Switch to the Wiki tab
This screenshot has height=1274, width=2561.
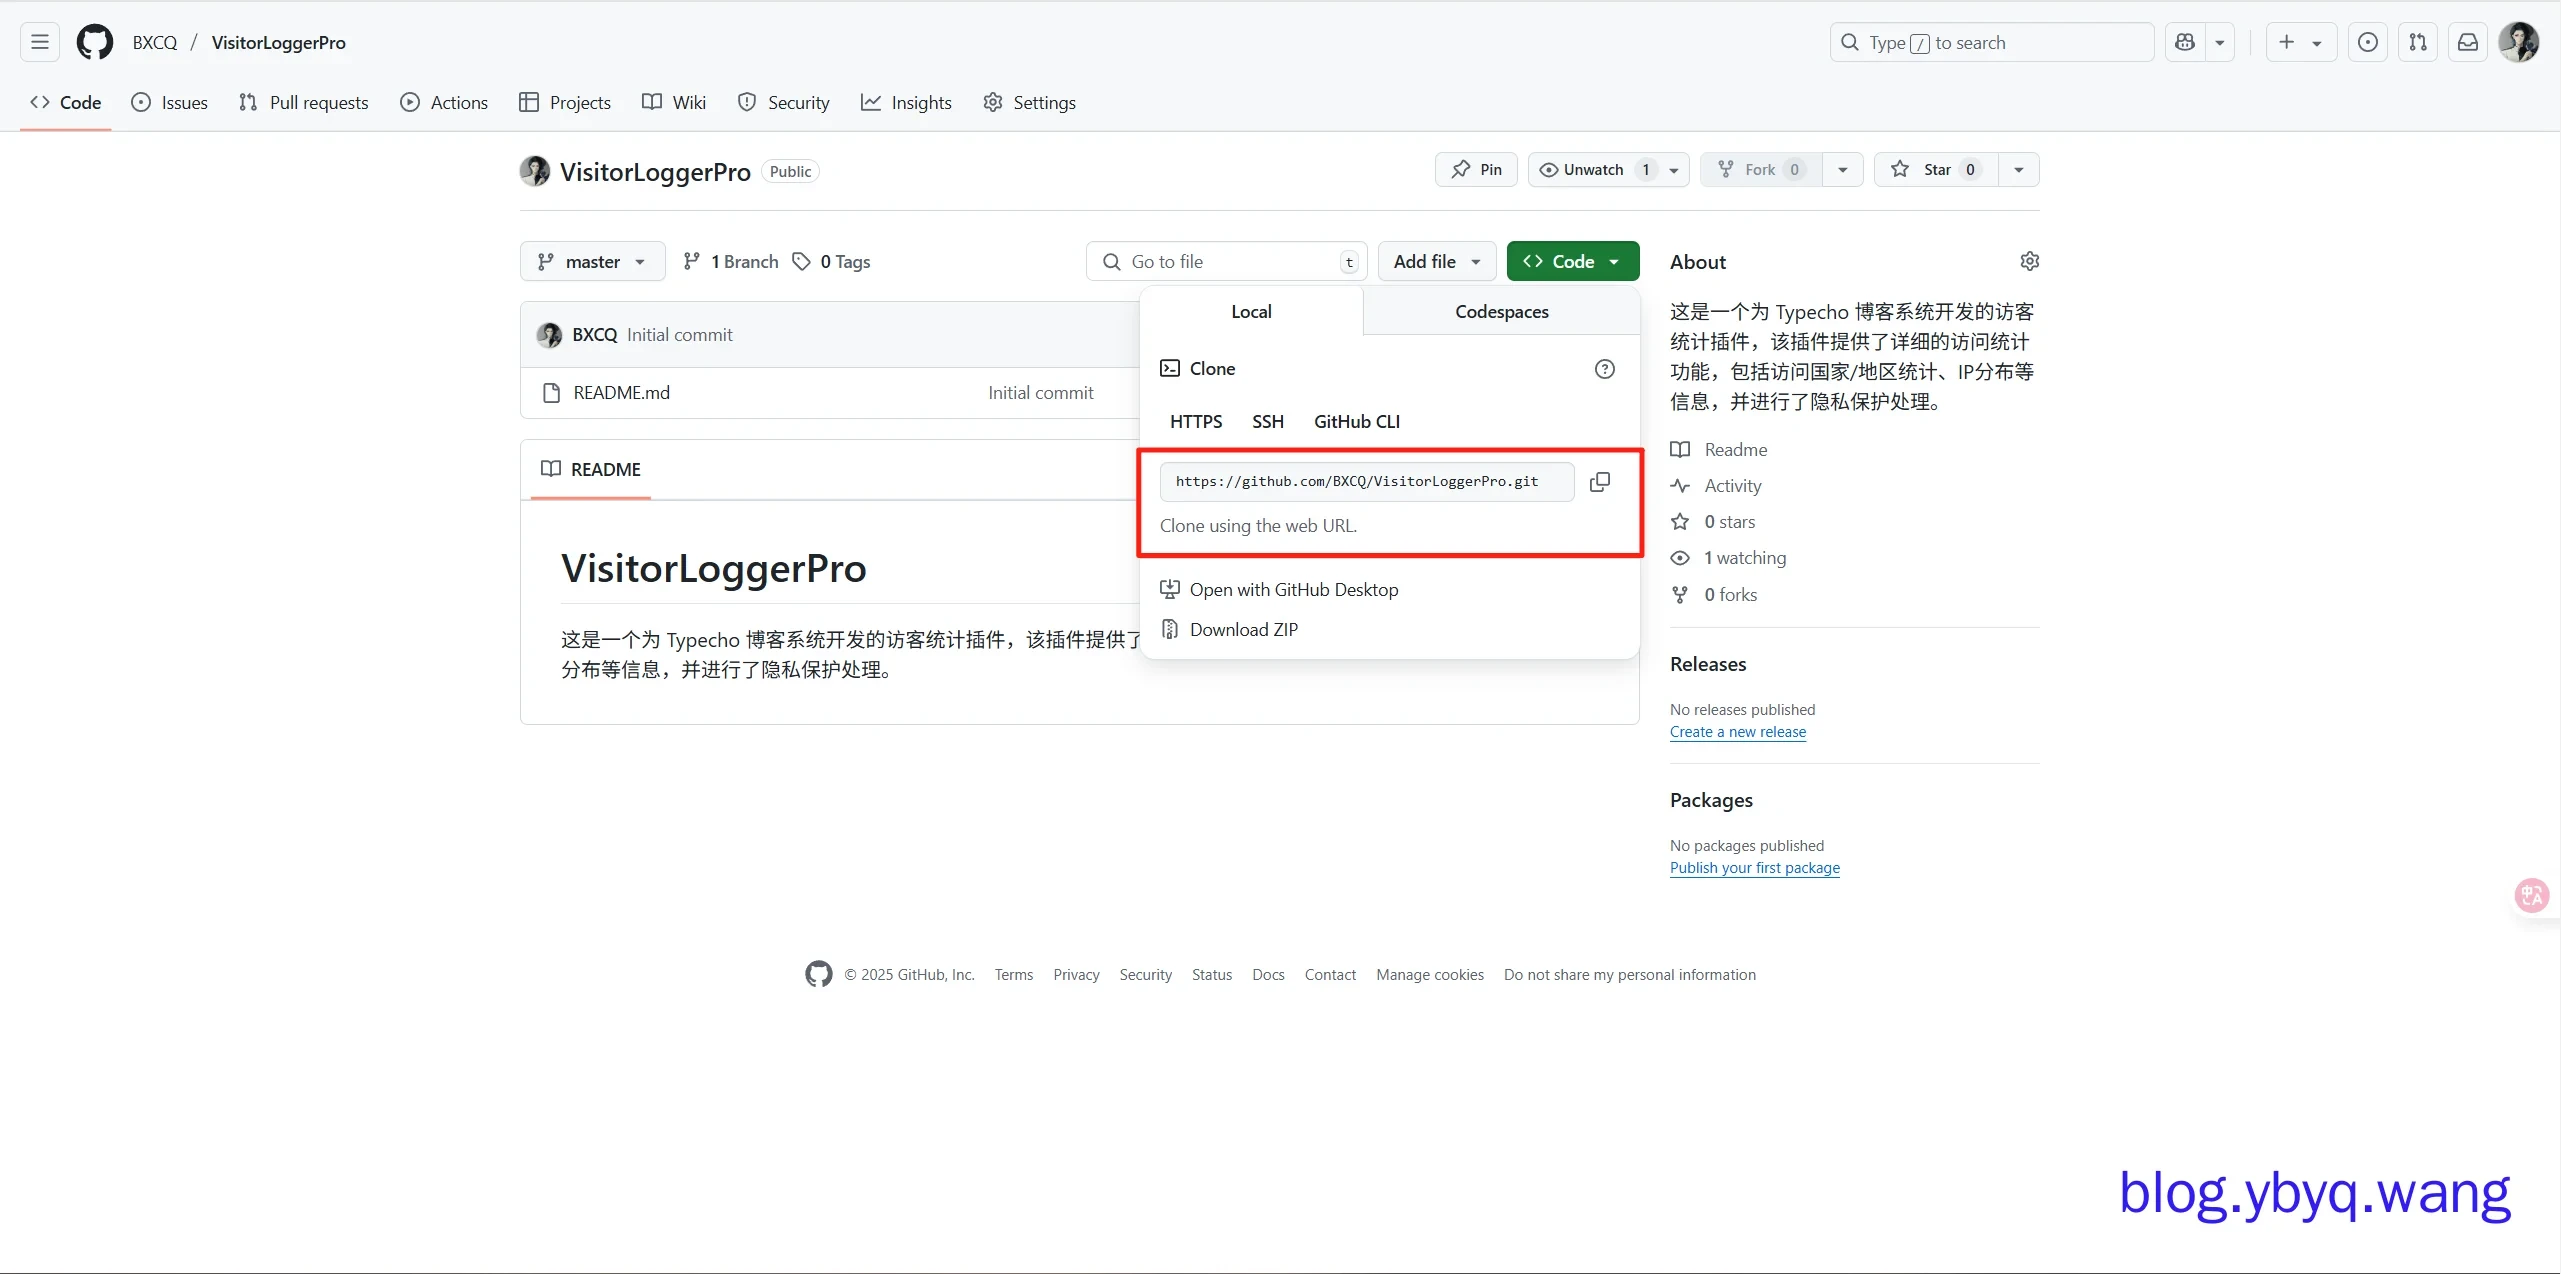coord(674,102)
